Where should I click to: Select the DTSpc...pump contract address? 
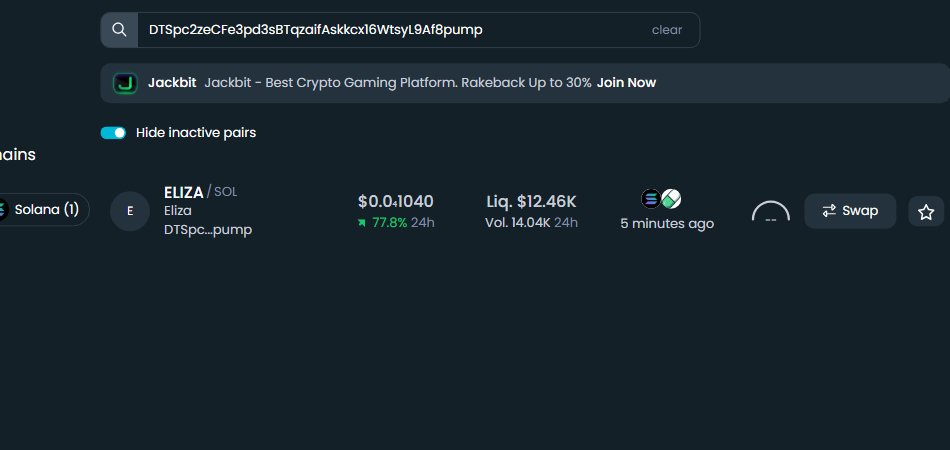pos(208,230)
